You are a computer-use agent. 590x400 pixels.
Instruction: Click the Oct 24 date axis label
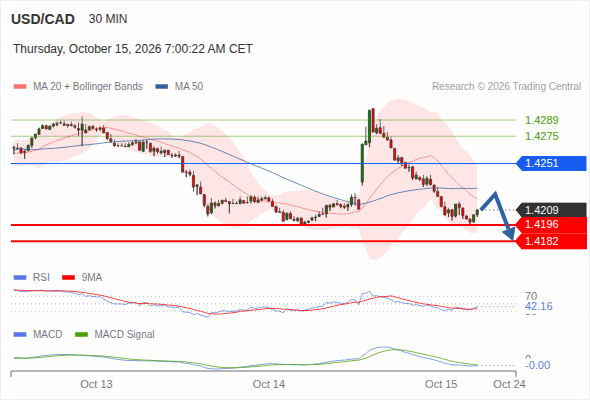coord(509,384)
